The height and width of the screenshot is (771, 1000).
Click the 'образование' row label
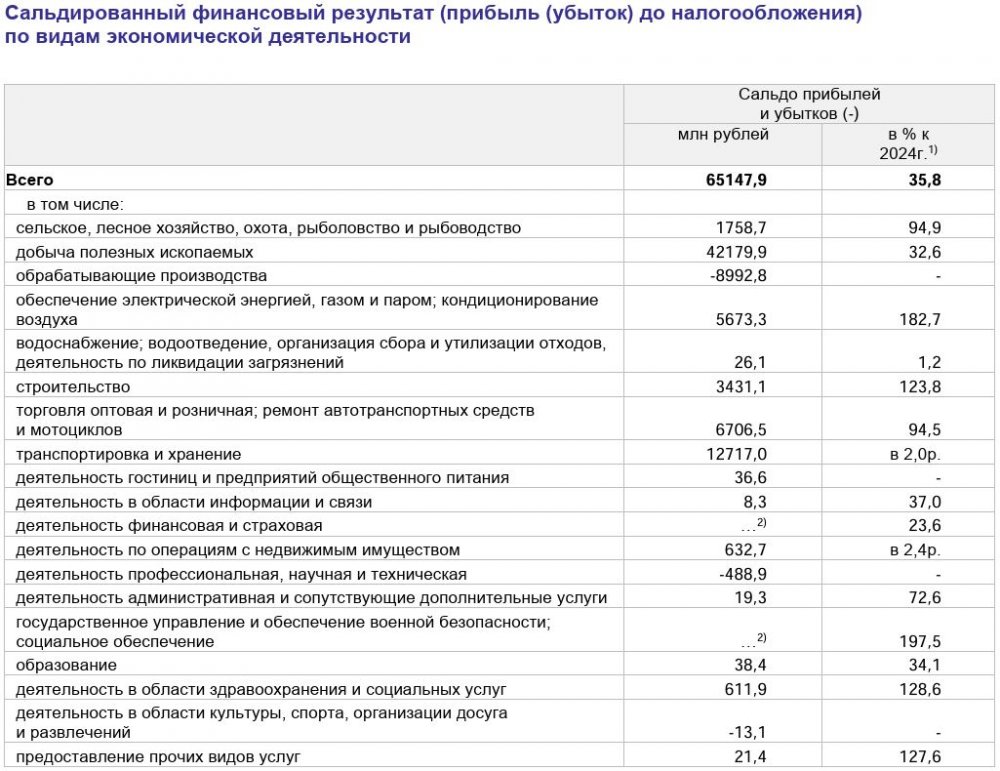(66, 665)
